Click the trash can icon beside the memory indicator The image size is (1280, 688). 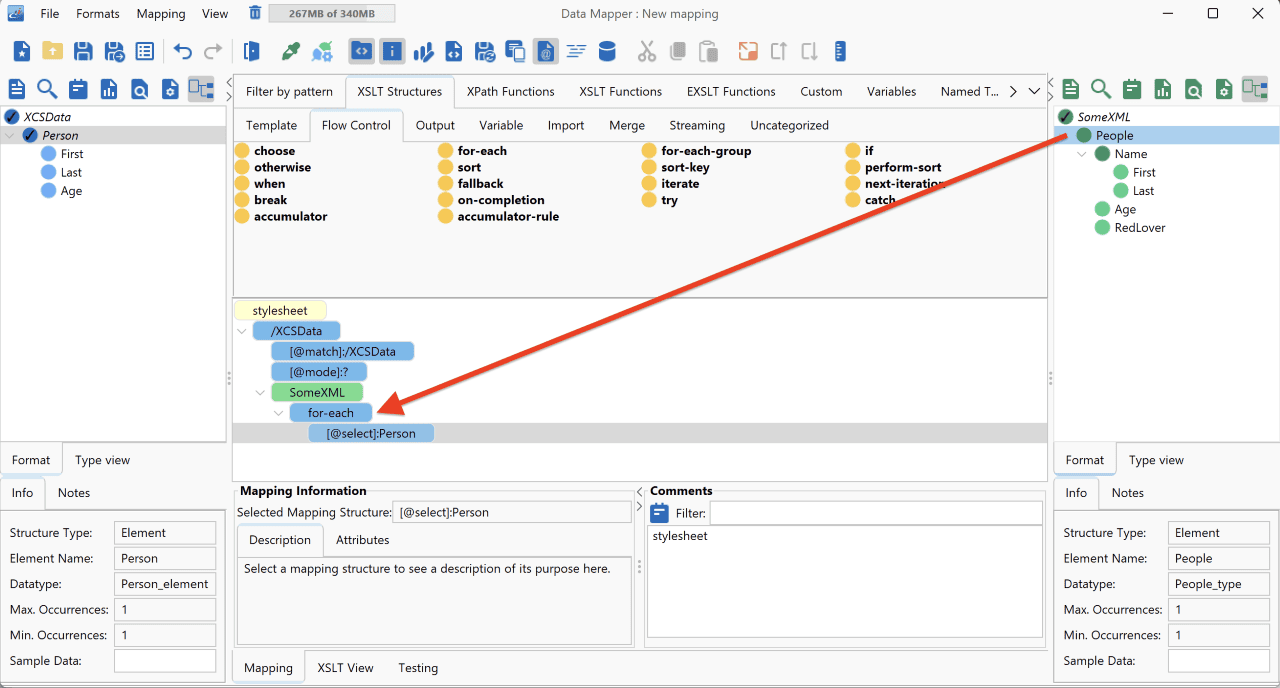pyautogui.click(x=255, y=13)
